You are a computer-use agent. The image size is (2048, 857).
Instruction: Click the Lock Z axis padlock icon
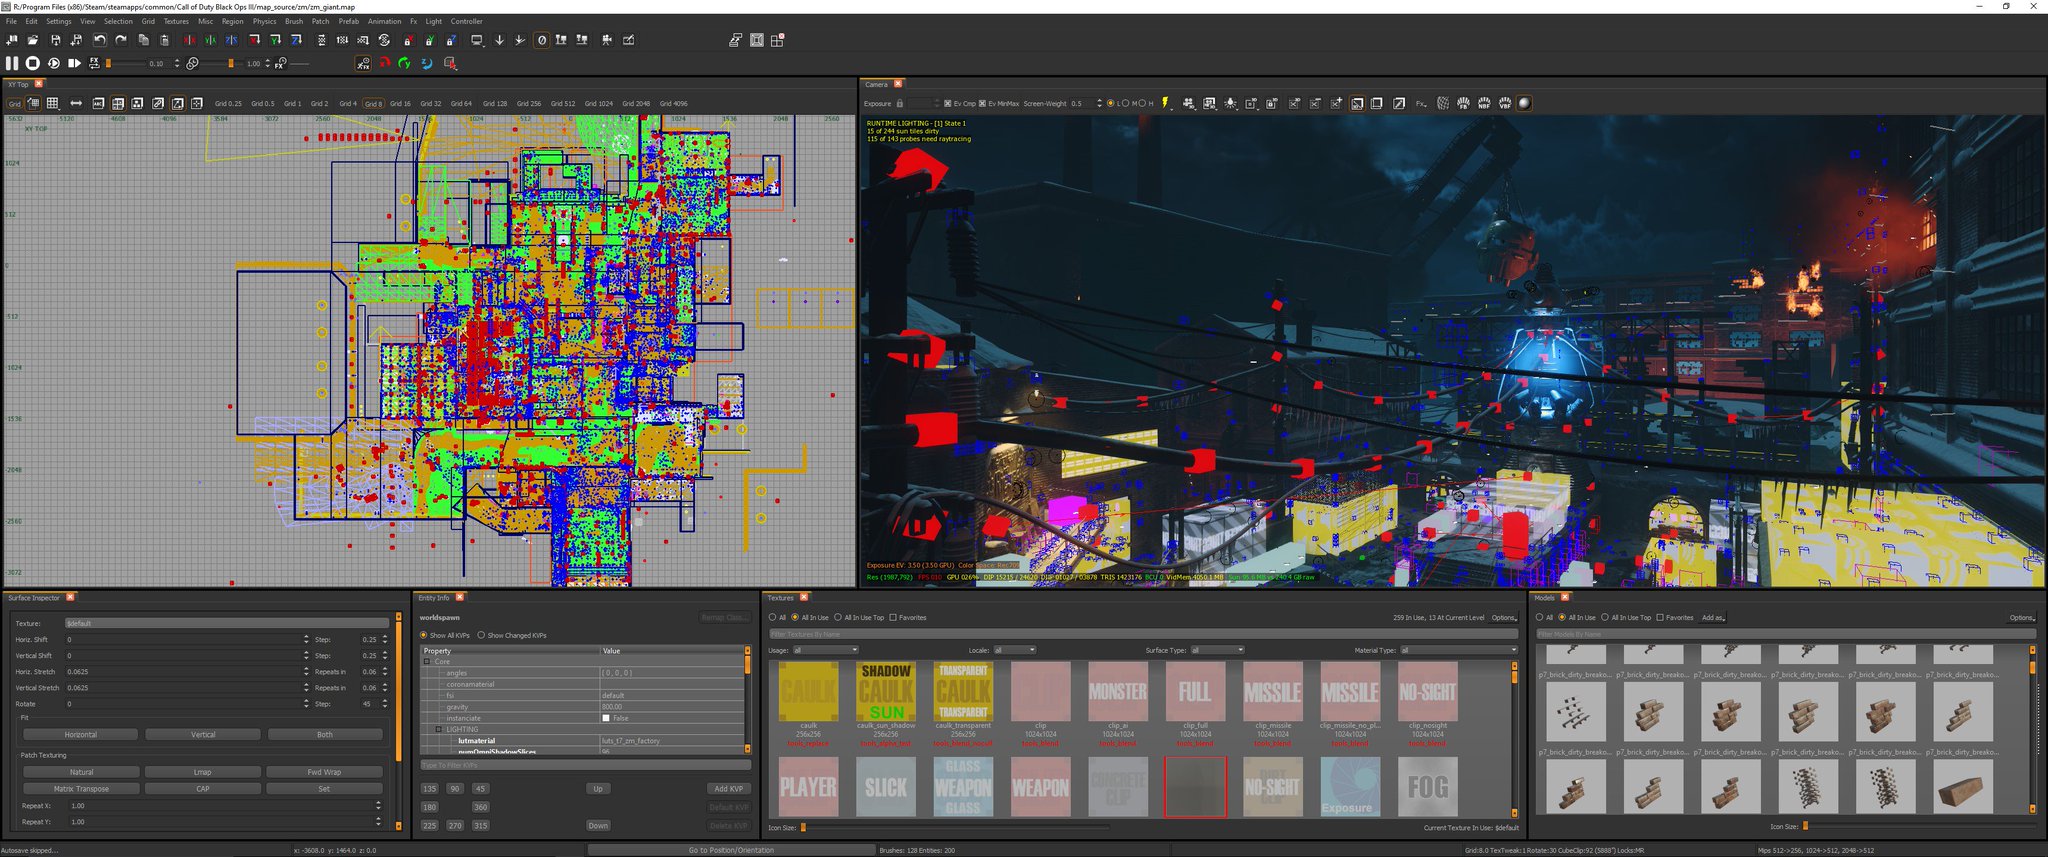pyautogui.click(x=450, y=40)
